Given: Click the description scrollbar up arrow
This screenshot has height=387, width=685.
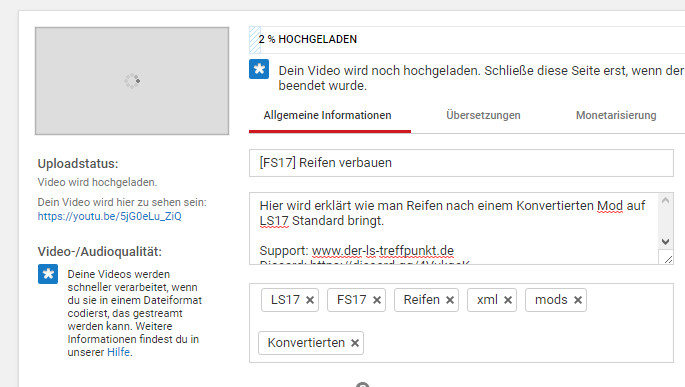Looking at the screenshot, I should tap(665, 200).
